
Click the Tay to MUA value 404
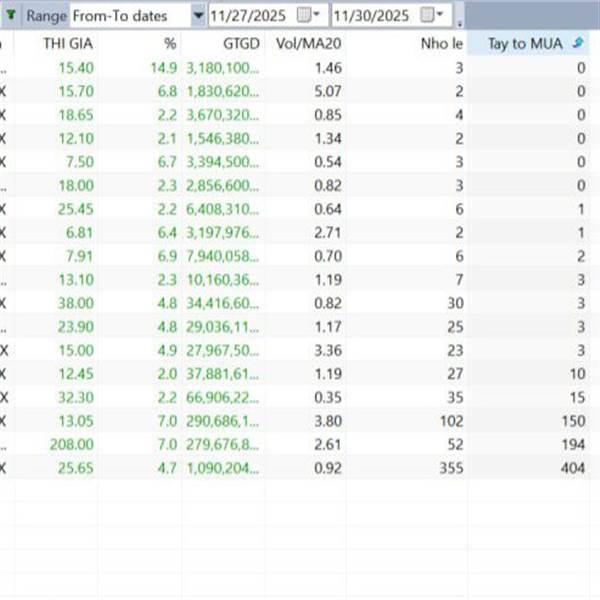coord(573,468)
